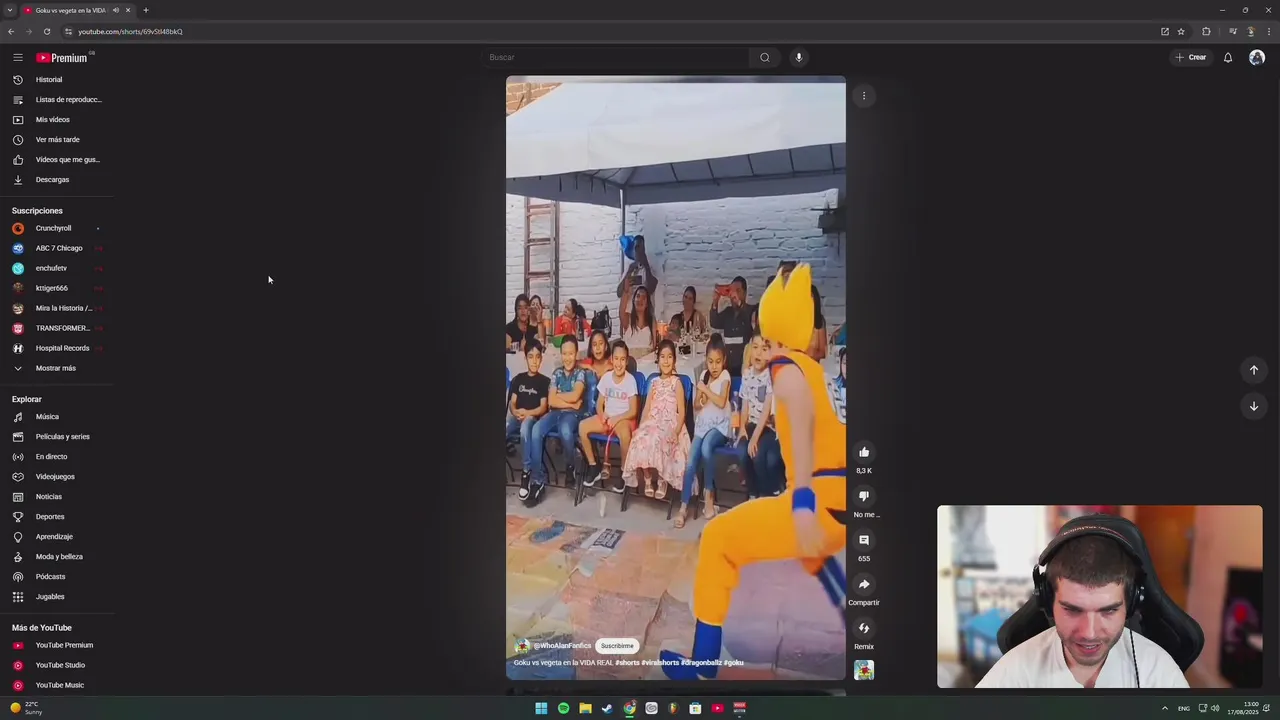Expand subscriptions with Mostrar más
Viewport: 1280px width, 720px height.
(x=56, y=368)
